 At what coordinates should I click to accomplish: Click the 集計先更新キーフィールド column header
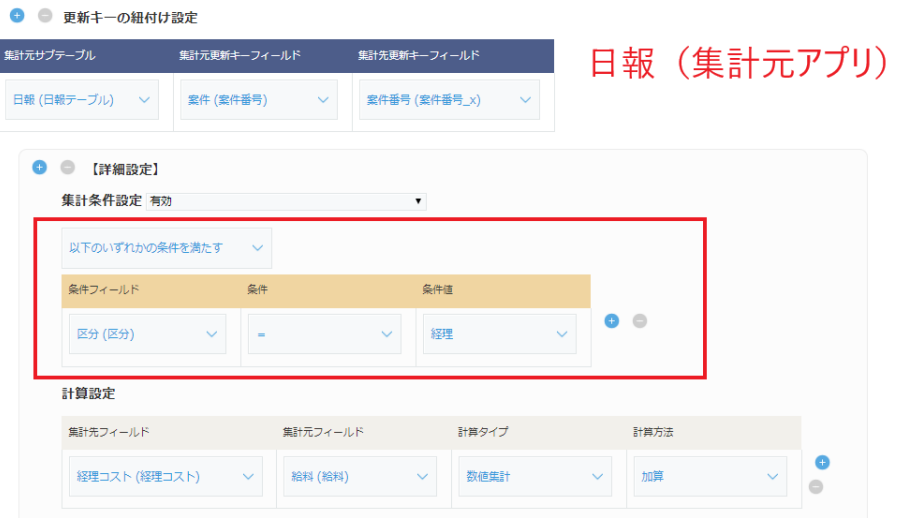click(419, 55)
